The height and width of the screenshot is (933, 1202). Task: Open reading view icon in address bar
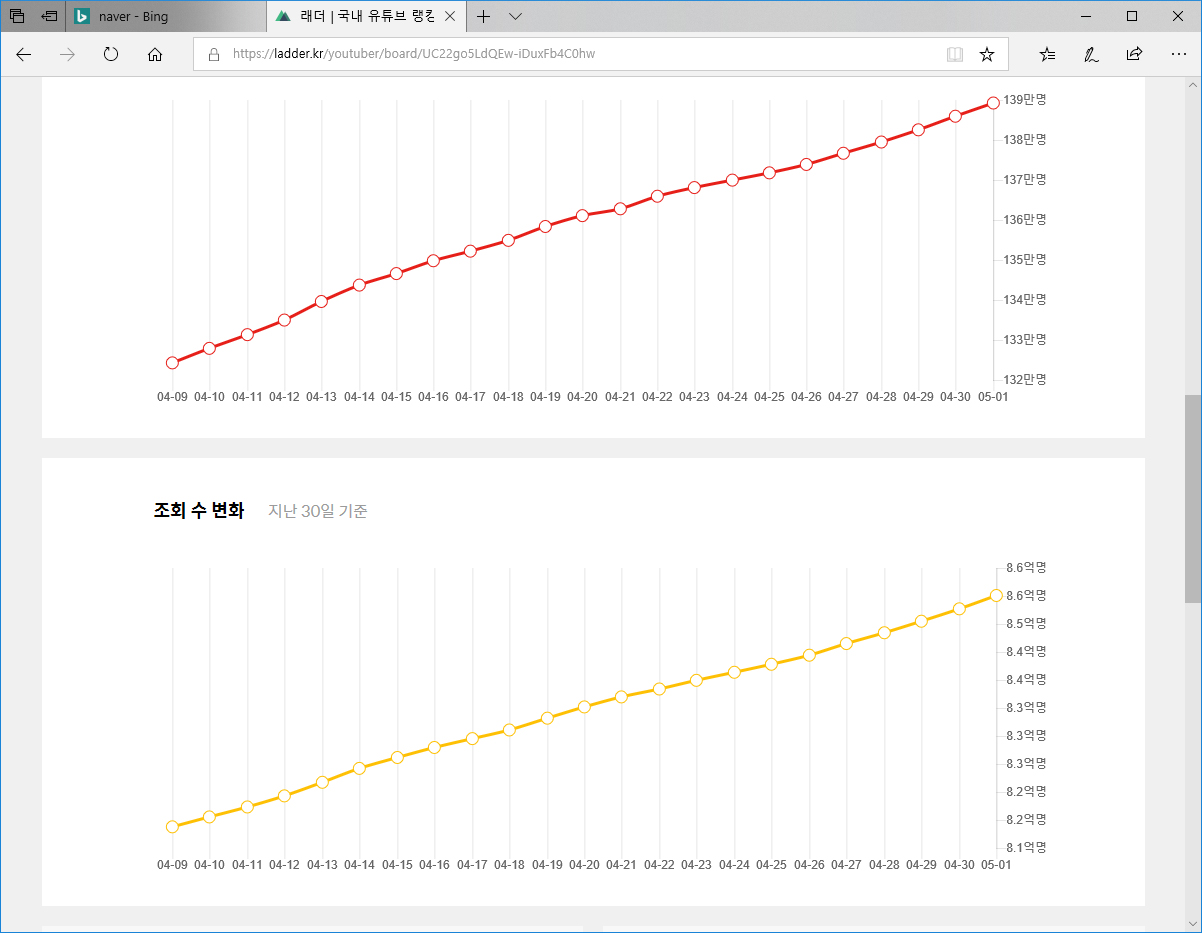(x=955, y=54)
